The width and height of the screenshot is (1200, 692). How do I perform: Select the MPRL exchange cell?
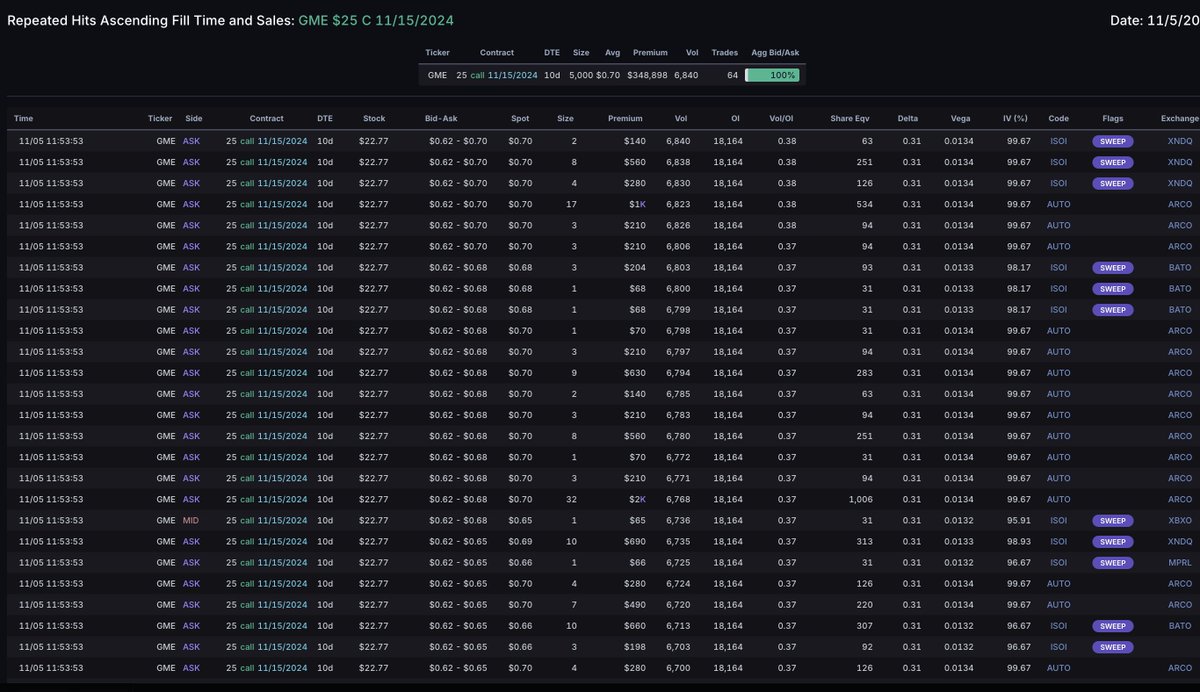1180,563
